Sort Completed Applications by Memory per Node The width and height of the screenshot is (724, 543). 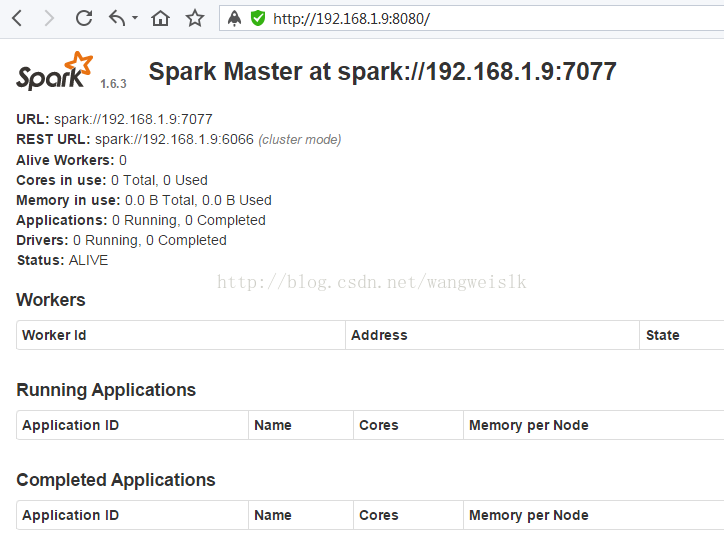point(594,515)
